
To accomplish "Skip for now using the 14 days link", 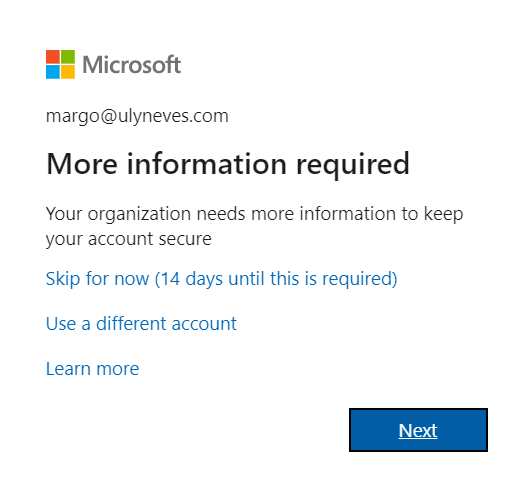I will click(x=221, y=279).
